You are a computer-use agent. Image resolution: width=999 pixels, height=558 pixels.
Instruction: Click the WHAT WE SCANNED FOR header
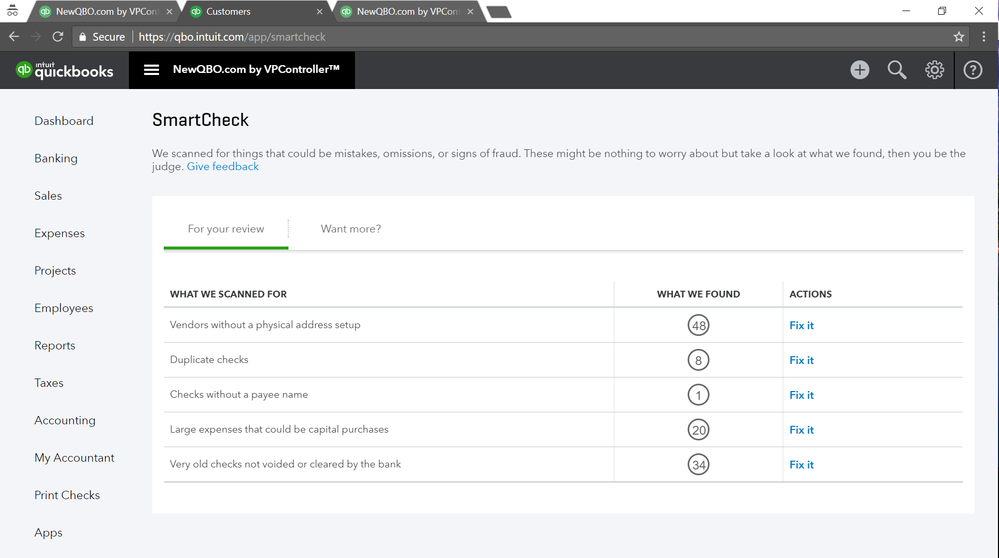point(228,294)
